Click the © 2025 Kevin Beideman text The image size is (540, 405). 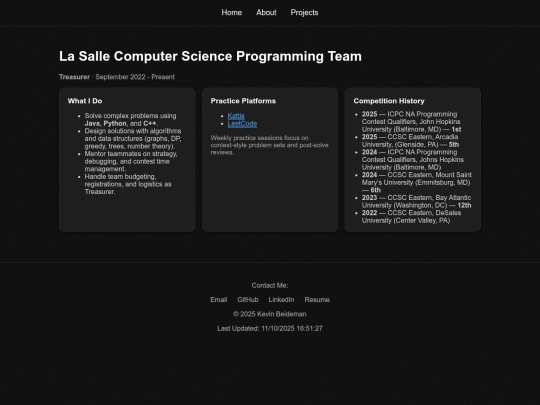point(270,314)
